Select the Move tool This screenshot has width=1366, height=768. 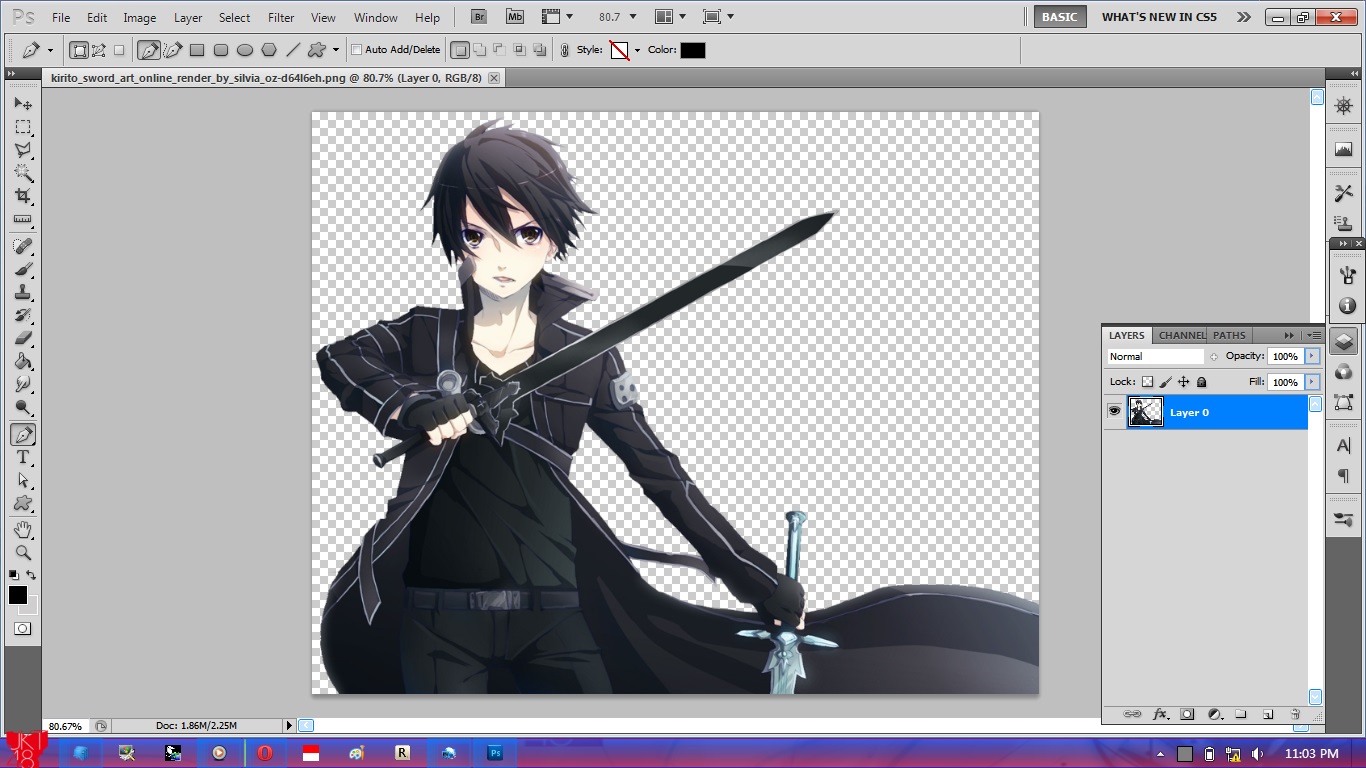[x=23, y=104]
